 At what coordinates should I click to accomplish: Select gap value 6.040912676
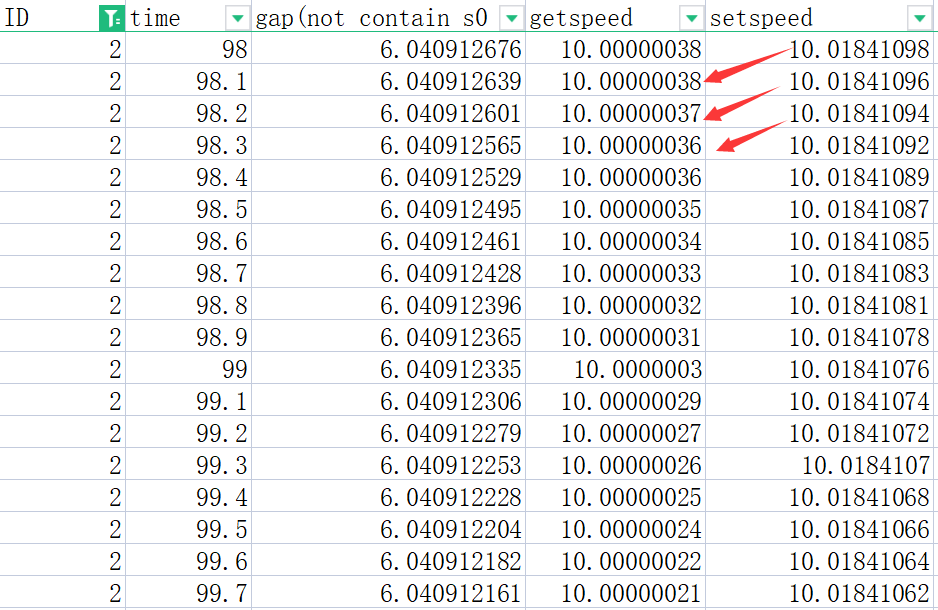(x=388, y=48)
